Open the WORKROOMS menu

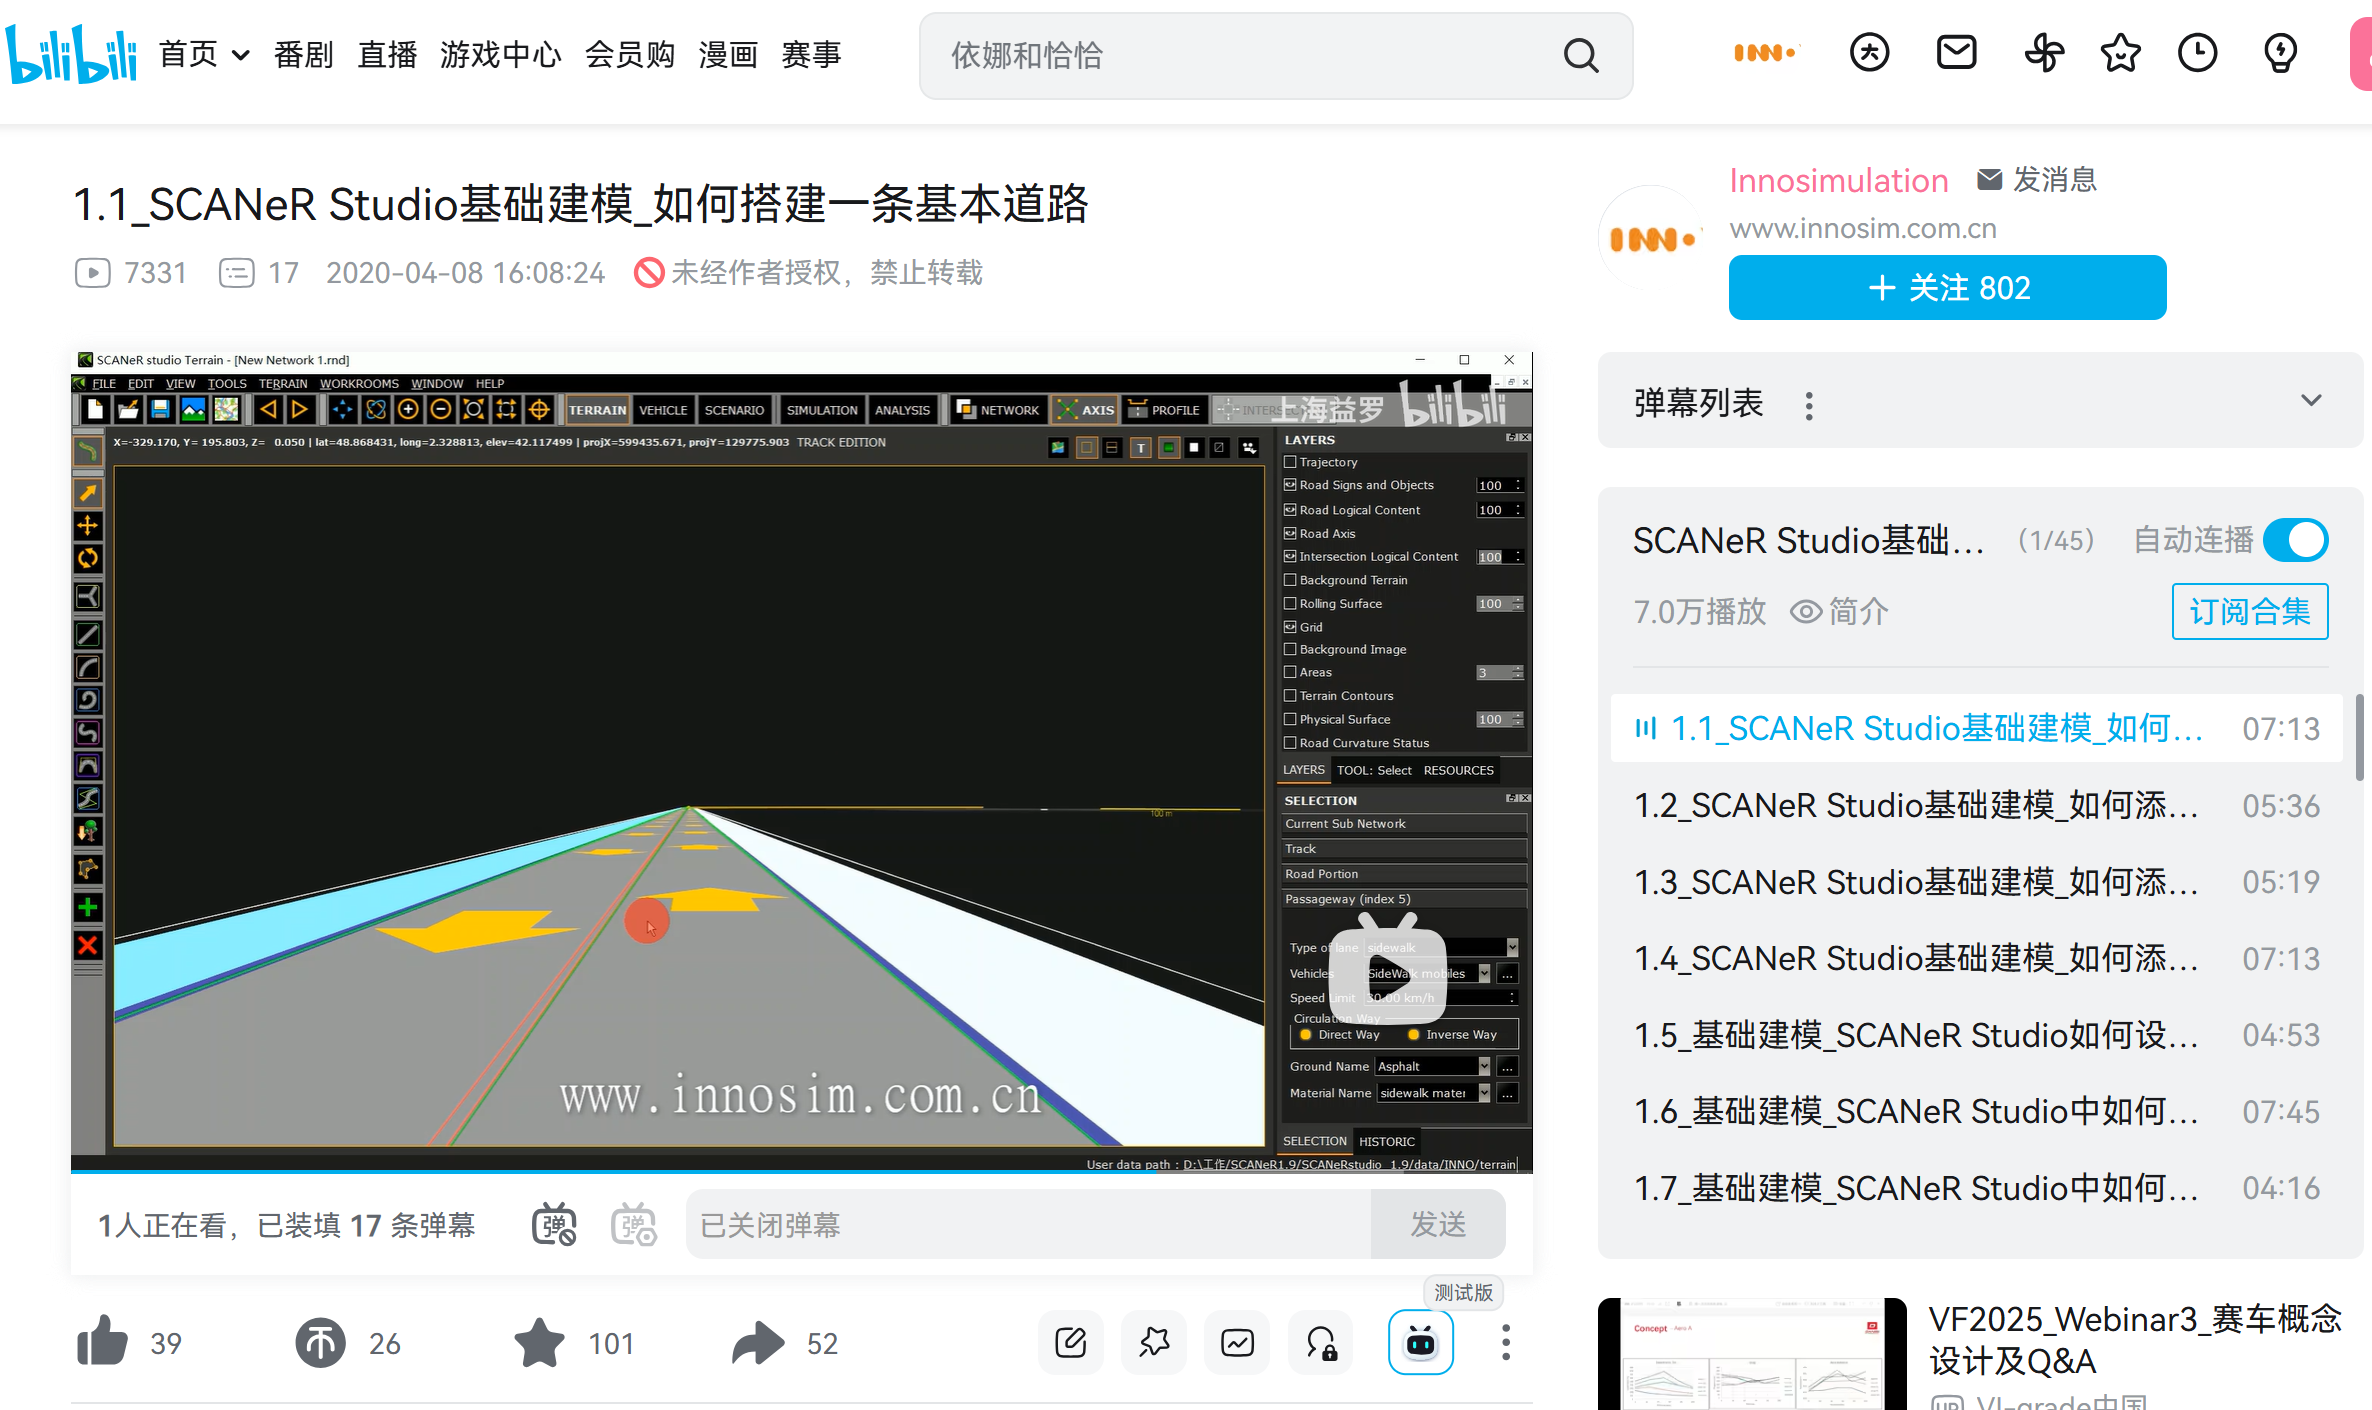tap(359, 383)
